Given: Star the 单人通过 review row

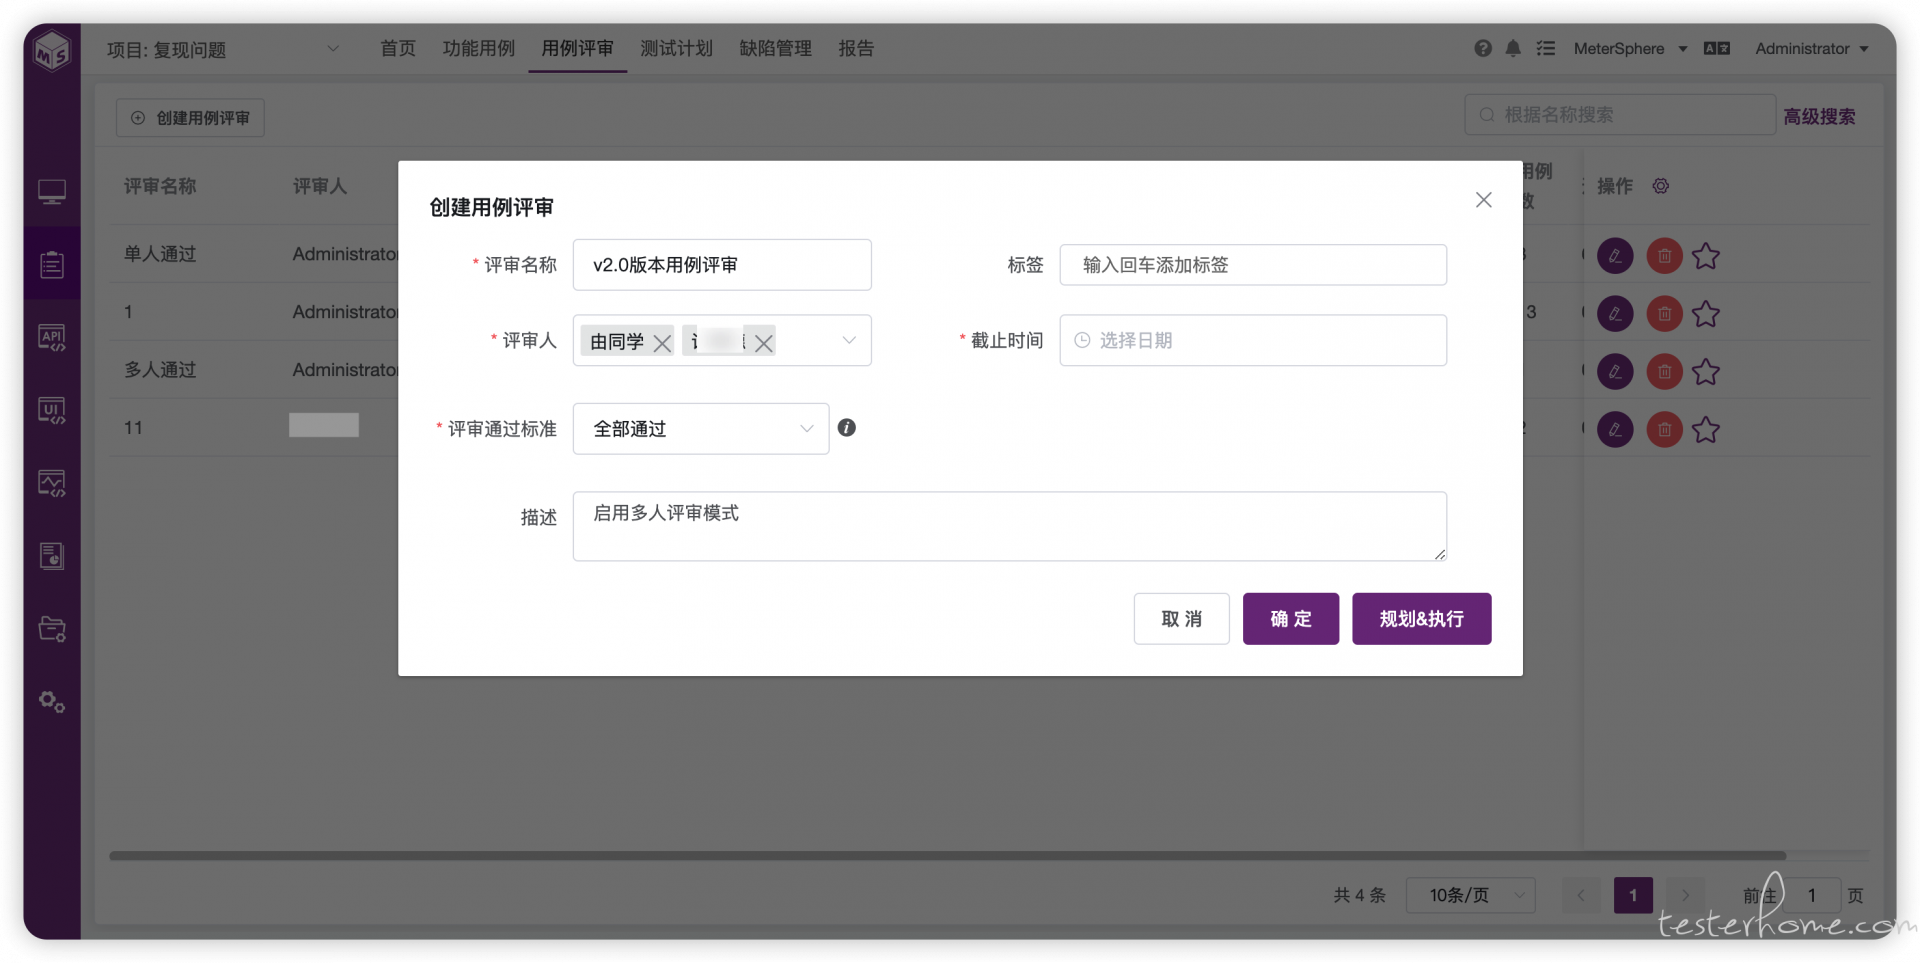Looking at the screenshot, I should tap(1706, 256).
